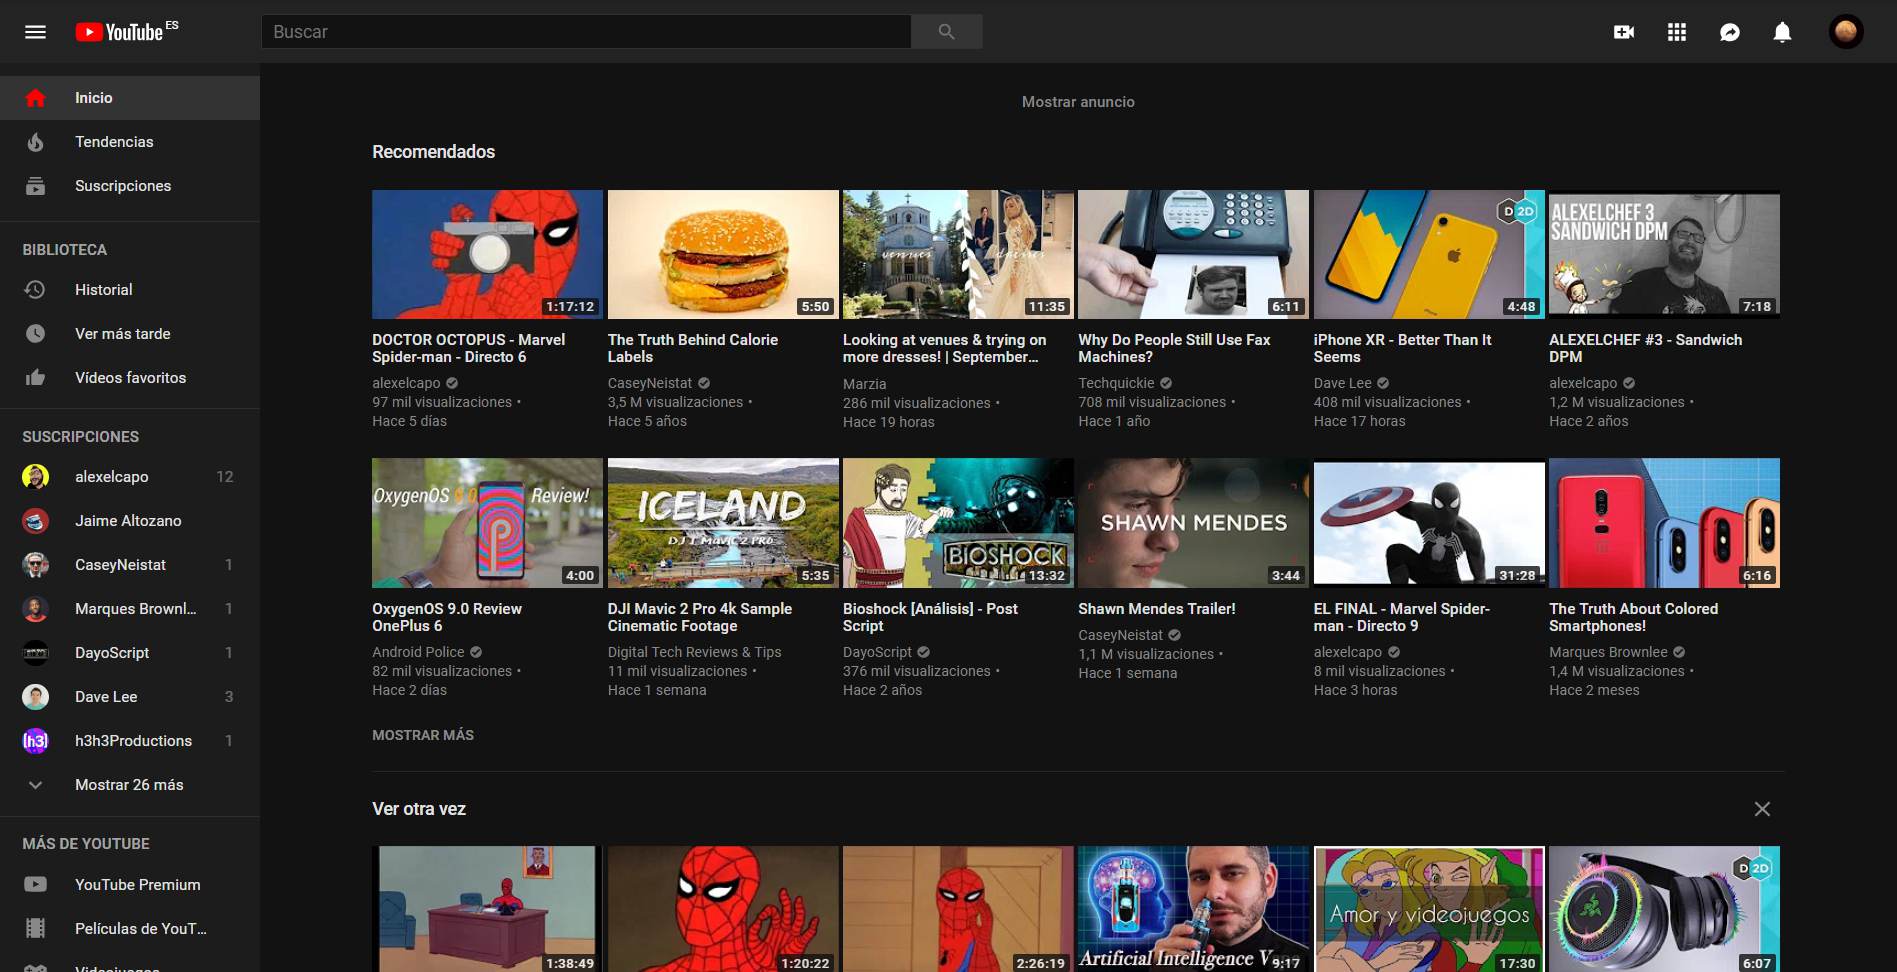Image resolution: width=1897 pixels, height=972 pixels.
Task: Open Historial in the library
Action: [x=130, y=290]
